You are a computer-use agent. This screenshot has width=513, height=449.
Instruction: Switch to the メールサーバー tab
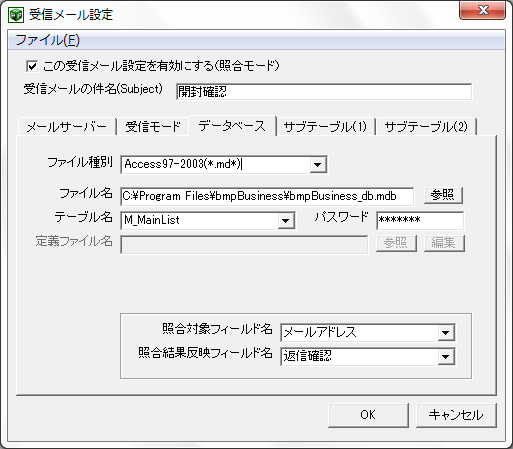pyautogui.click(x=66, y=127)
